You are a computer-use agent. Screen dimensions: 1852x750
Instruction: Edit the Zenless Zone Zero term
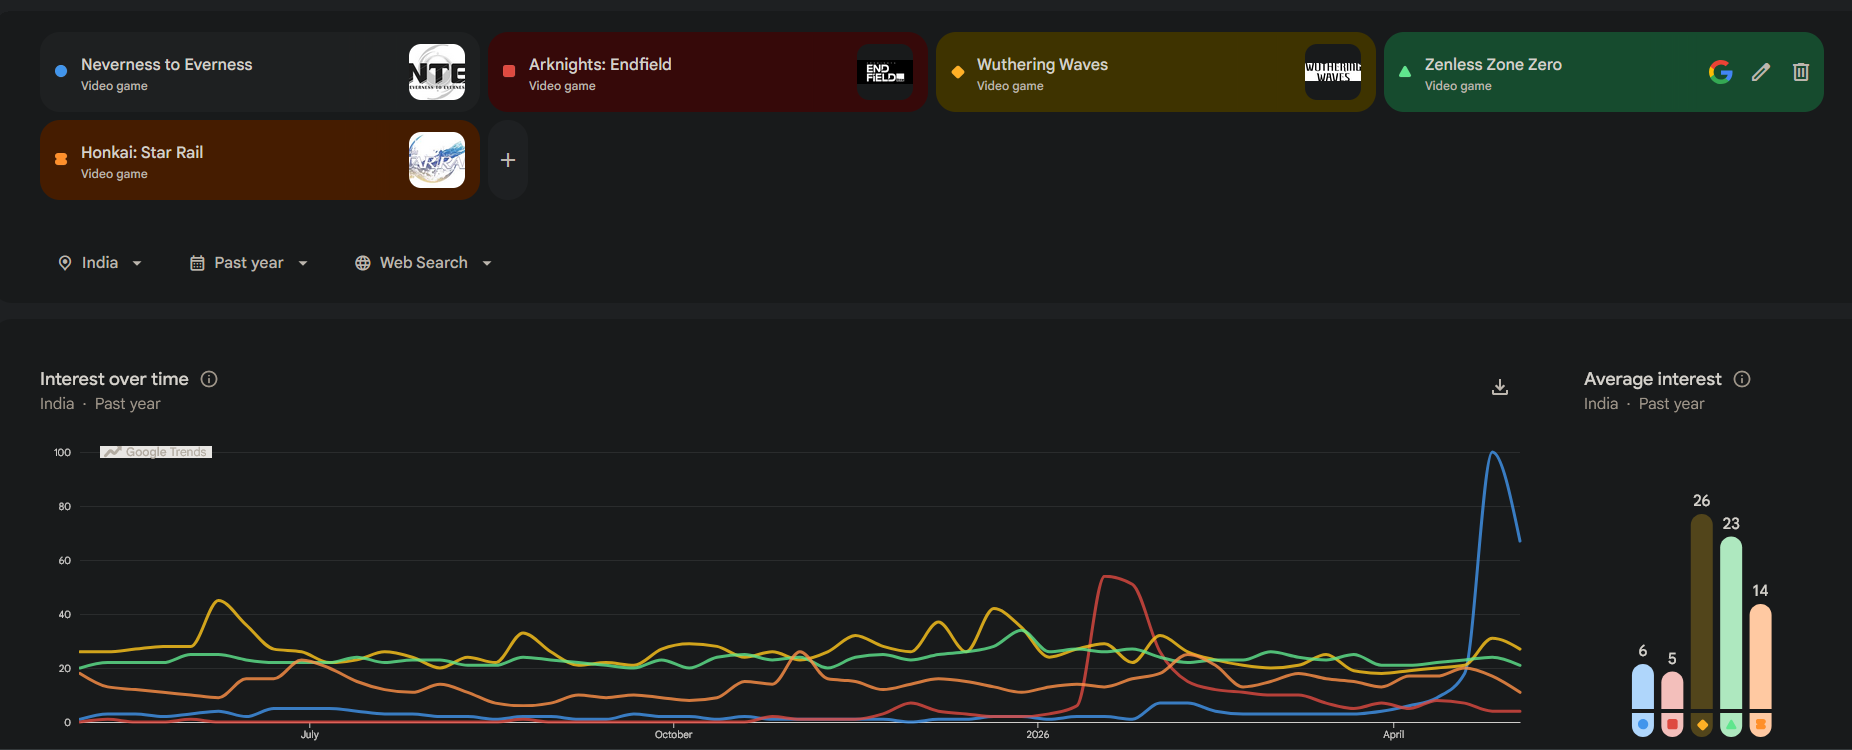click(1761, 72)
